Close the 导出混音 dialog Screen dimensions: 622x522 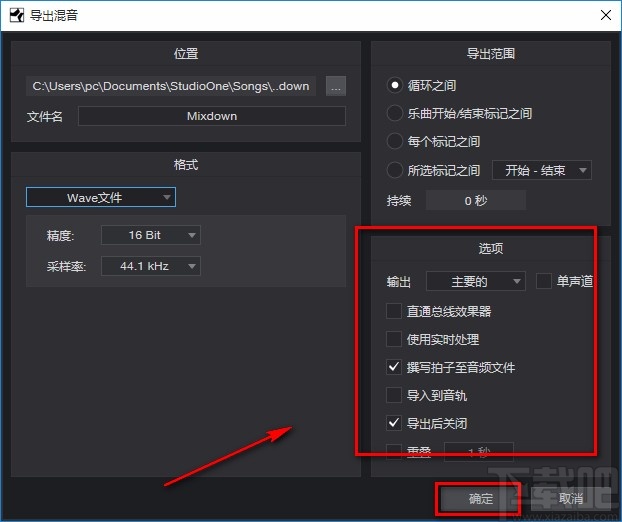coord(606,15)
